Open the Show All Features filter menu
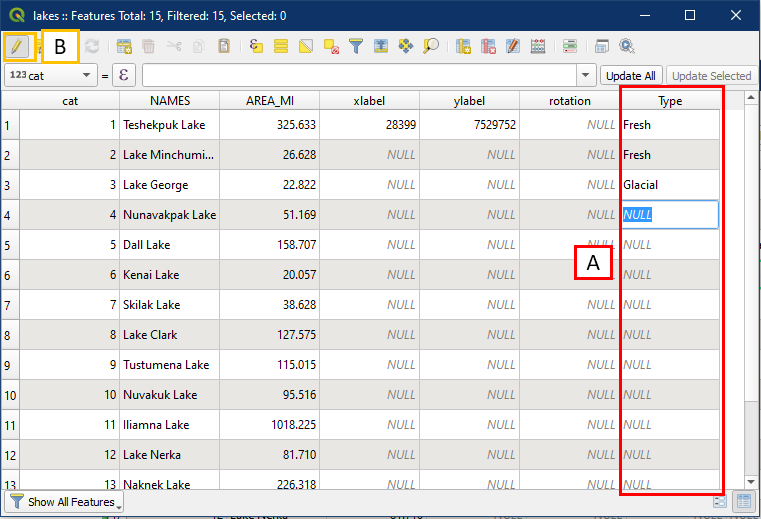Screen dimensions: 761x519 point(62,501)
